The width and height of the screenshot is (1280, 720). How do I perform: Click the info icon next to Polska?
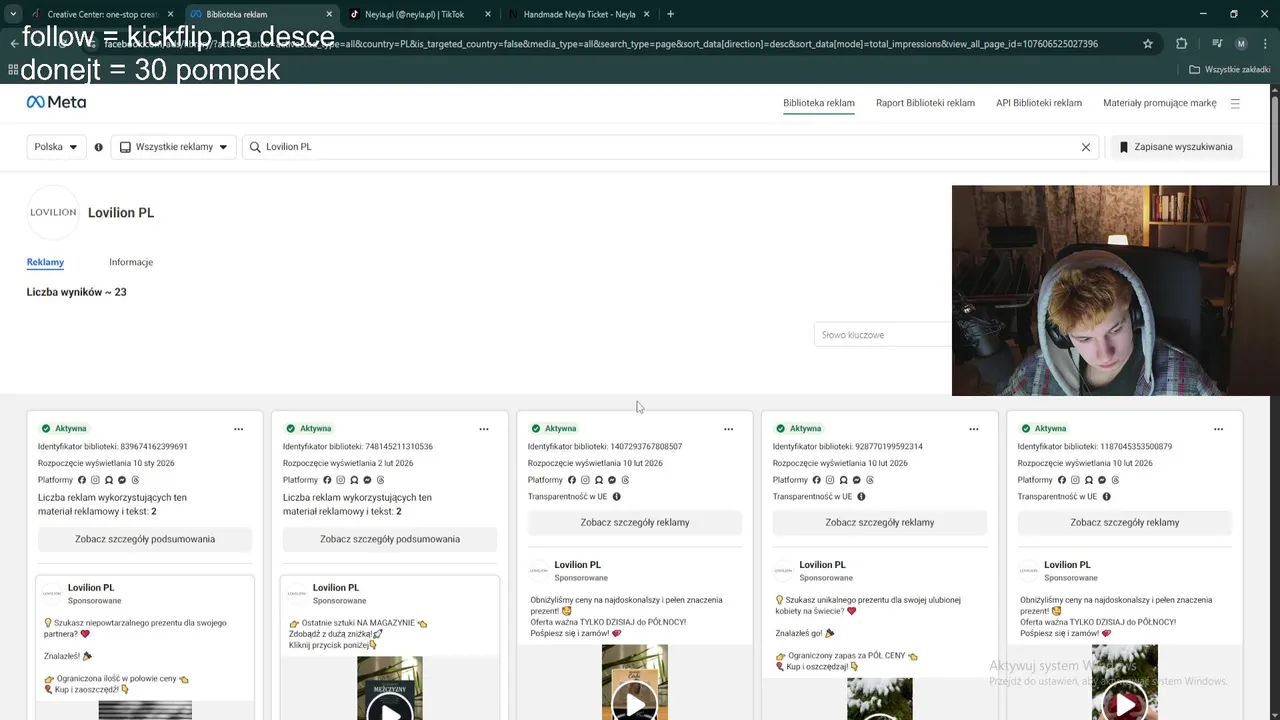[x=98, y=147]
